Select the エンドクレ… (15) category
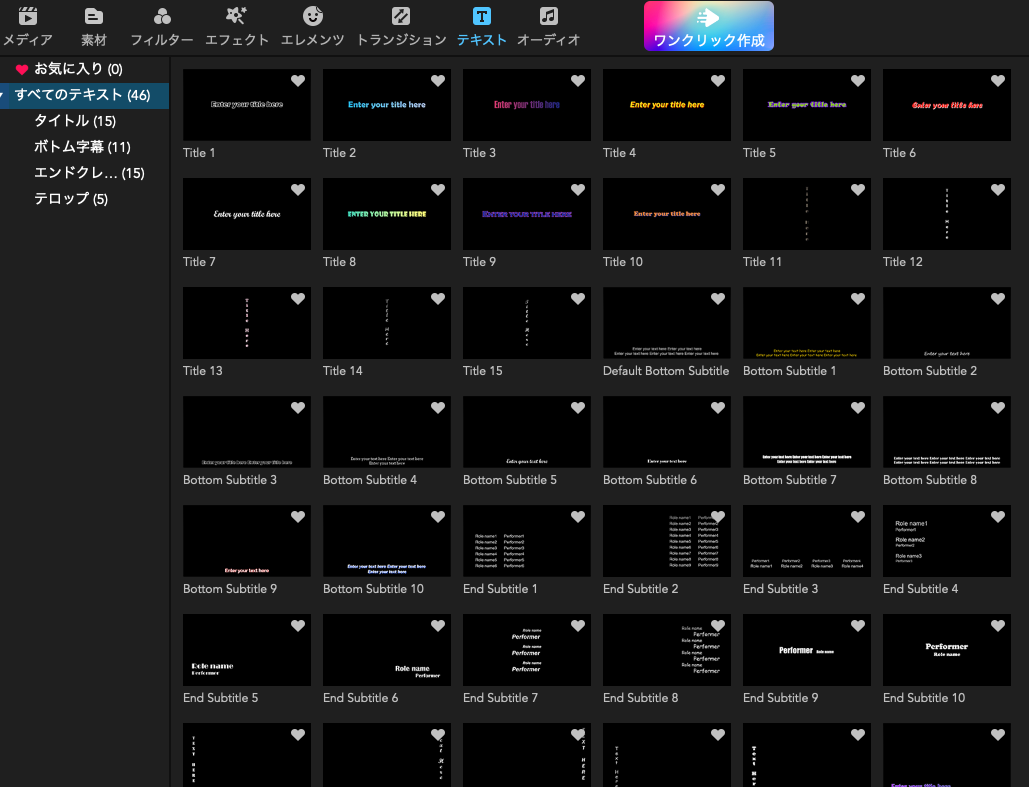 89,173
